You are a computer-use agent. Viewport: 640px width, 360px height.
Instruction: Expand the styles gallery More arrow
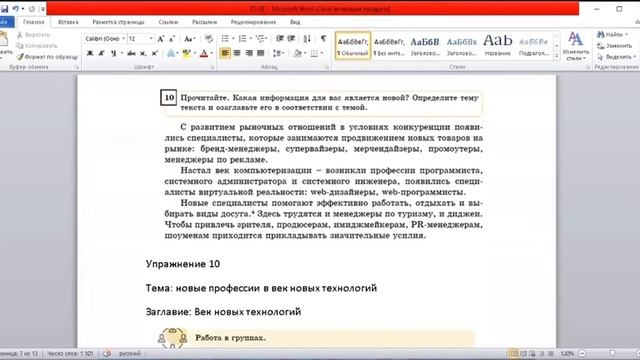[556, 56]
